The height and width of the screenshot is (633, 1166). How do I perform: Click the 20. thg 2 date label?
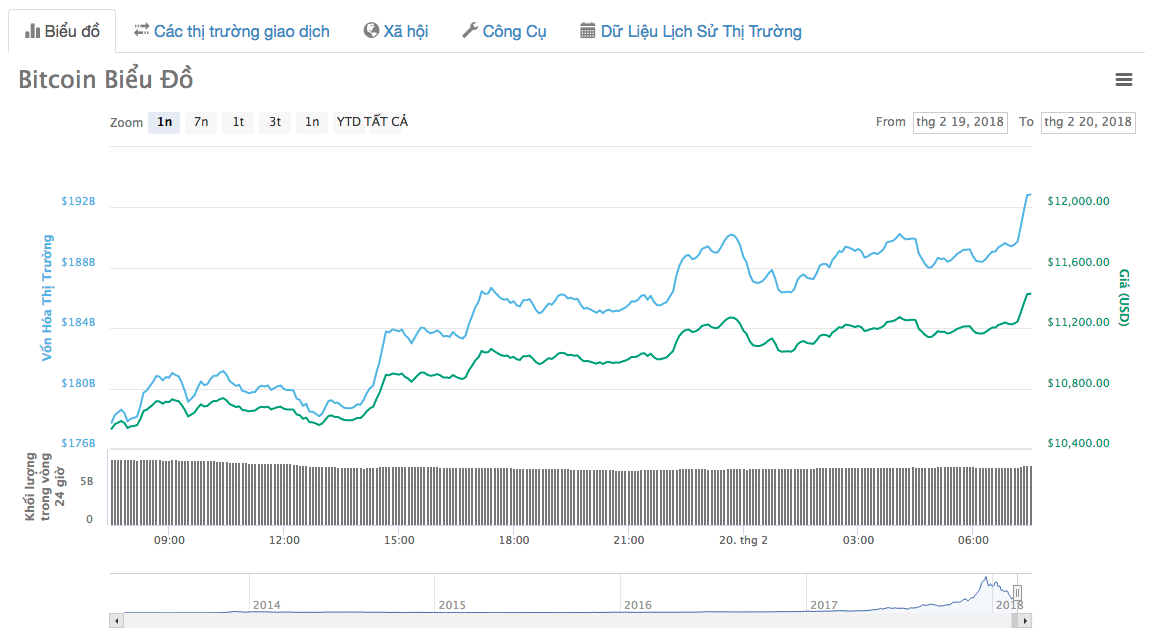pos(744,541)
